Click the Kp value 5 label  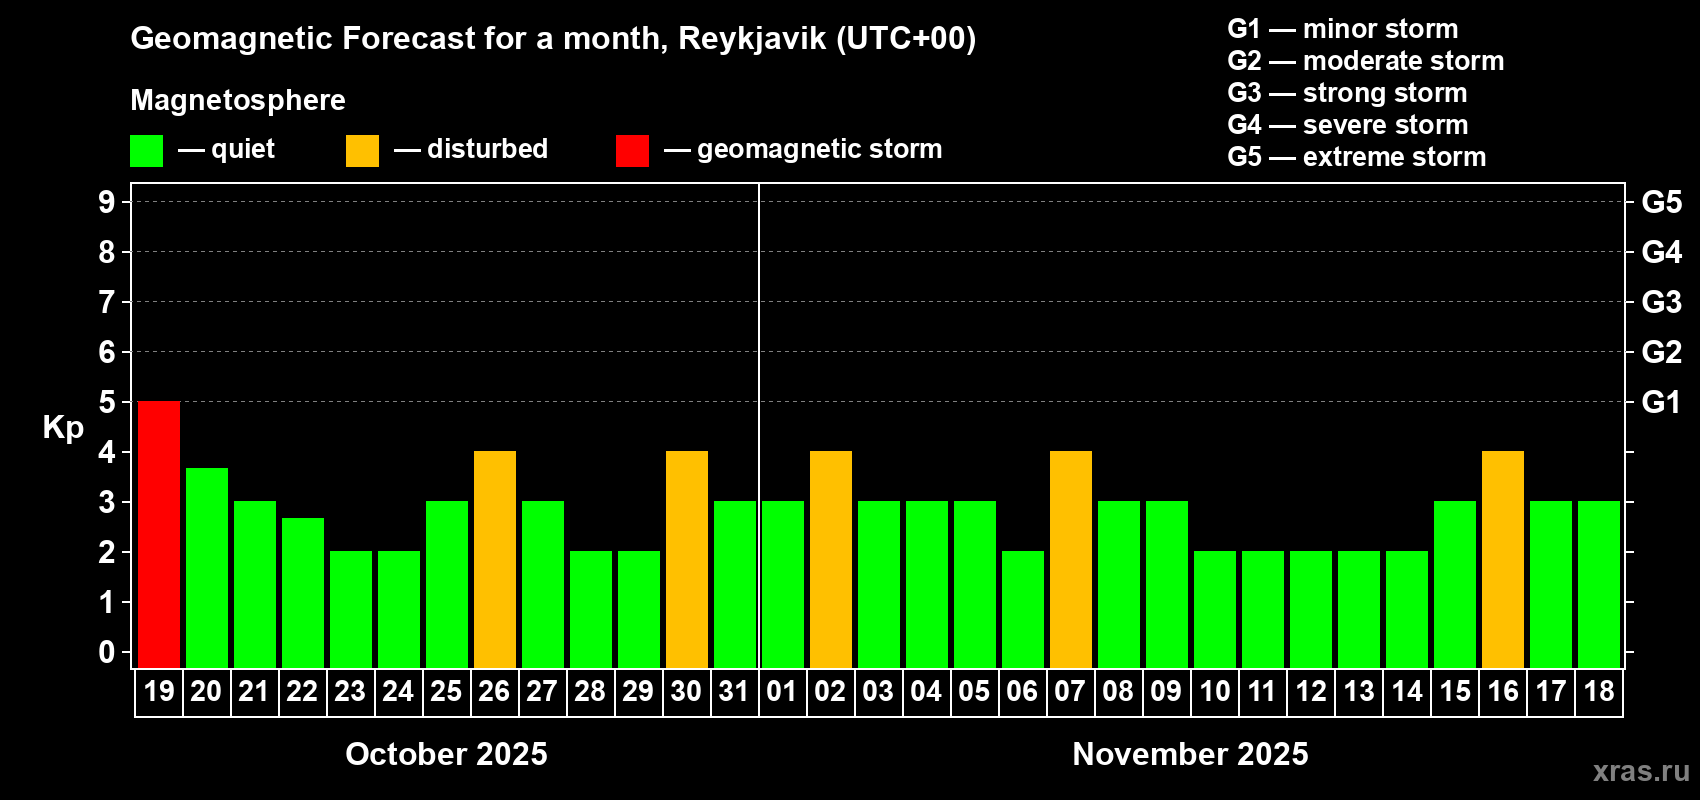click(107, 402)
